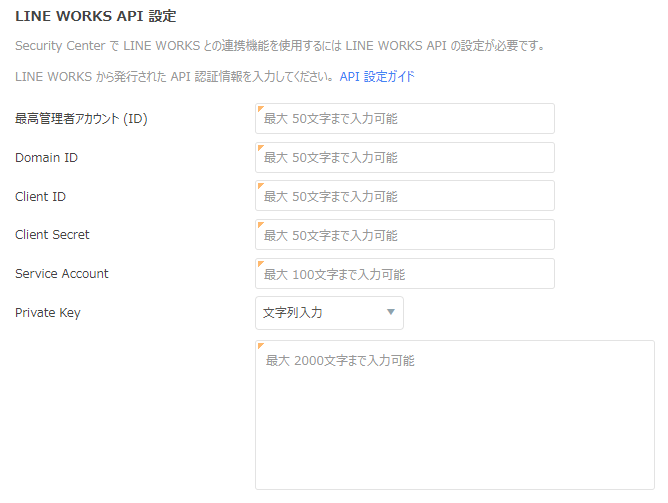Image resolution: width=668 pixels, height=503 pixels.
Task: Click the orange corner marker on Domain ID field
Action: coord(259,146)
